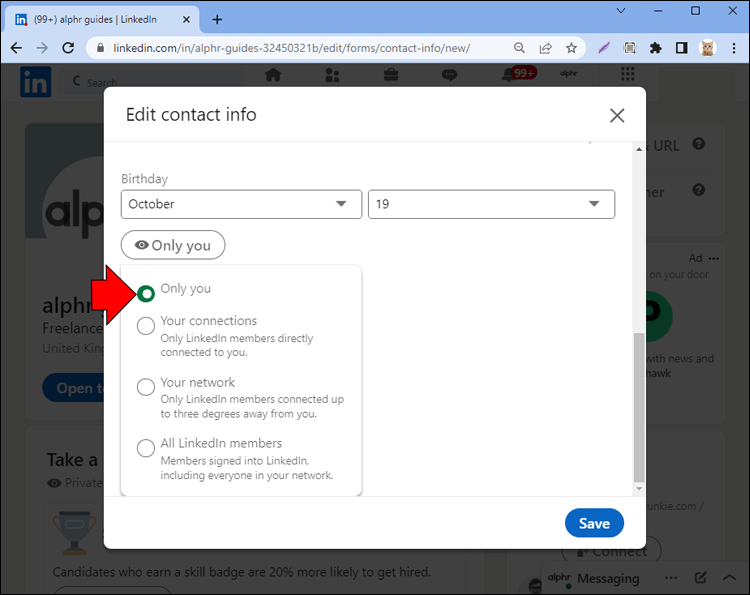Expand the birthday month dropdown showing October
Viewport: 750px width, 595px height.
point(240,204)
